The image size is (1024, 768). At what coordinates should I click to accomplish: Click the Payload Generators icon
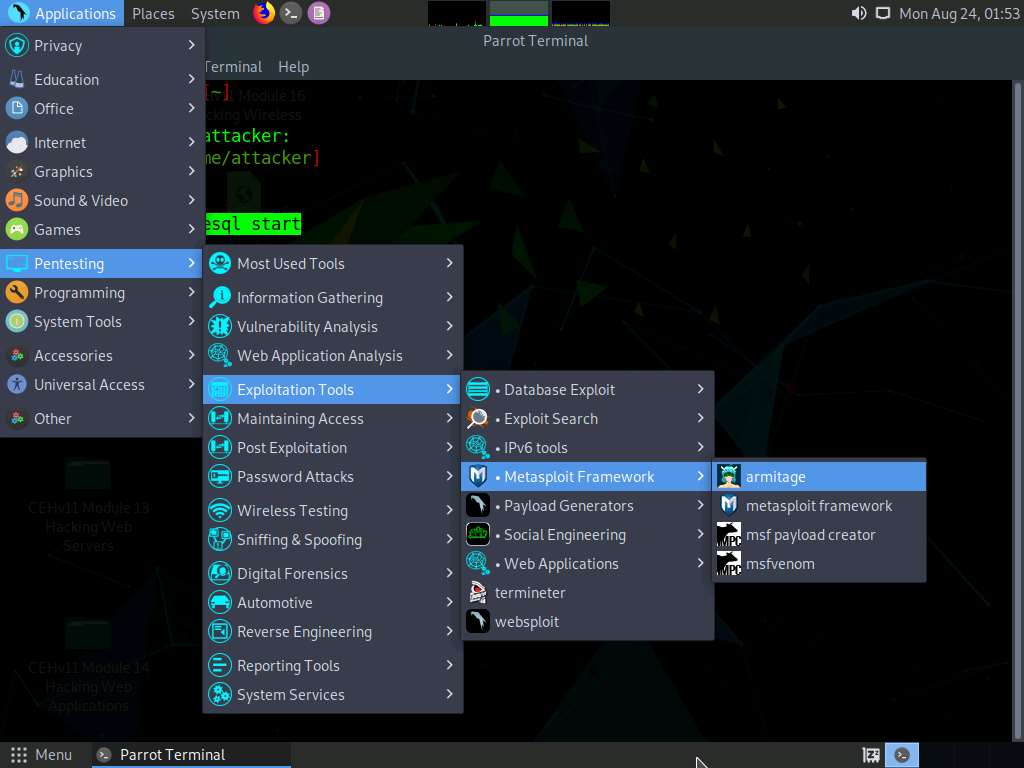tap(478, 505)
